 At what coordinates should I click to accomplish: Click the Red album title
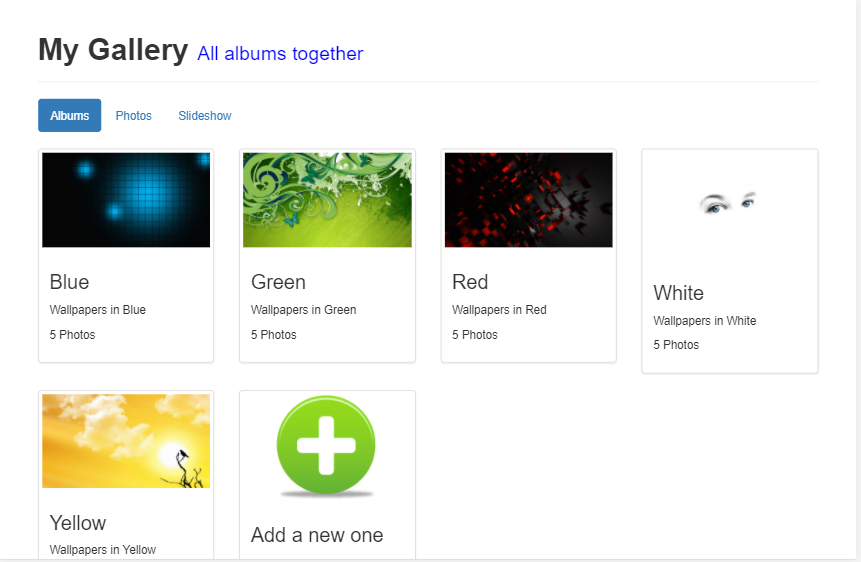click(x=470, y=282)
